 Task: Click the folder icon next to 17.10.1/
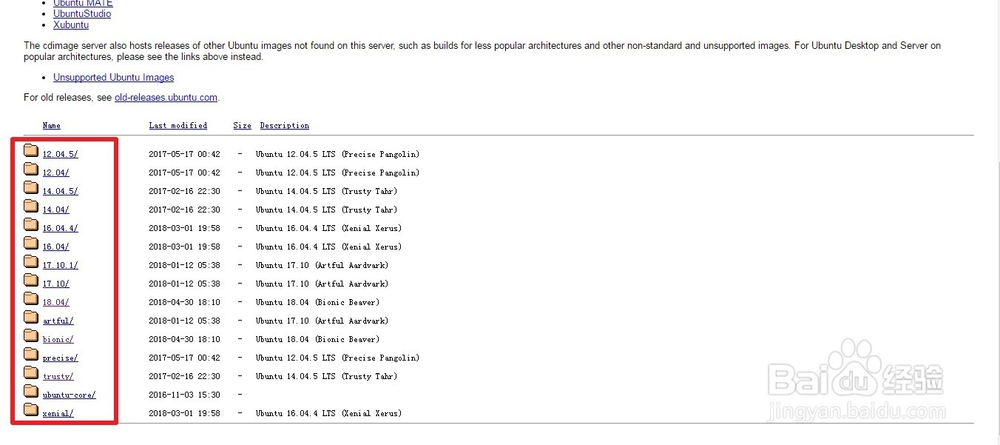31,262
